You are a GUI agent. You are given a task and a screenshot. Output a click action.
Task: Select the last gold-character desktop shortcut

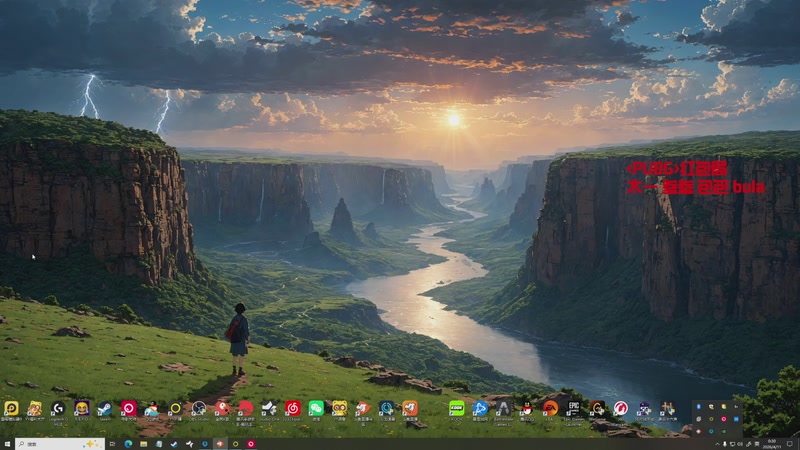[667, 408]
